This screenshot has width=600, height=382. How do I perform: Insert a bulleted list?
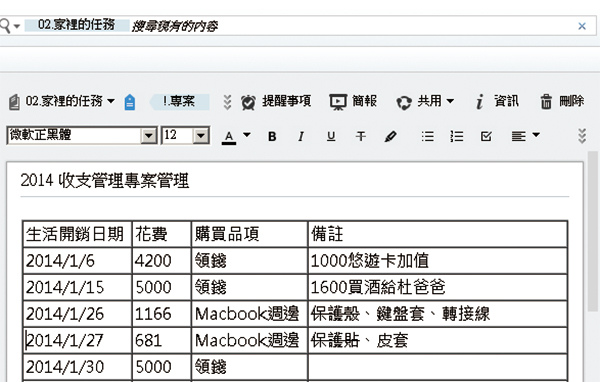tap(427, 136)
